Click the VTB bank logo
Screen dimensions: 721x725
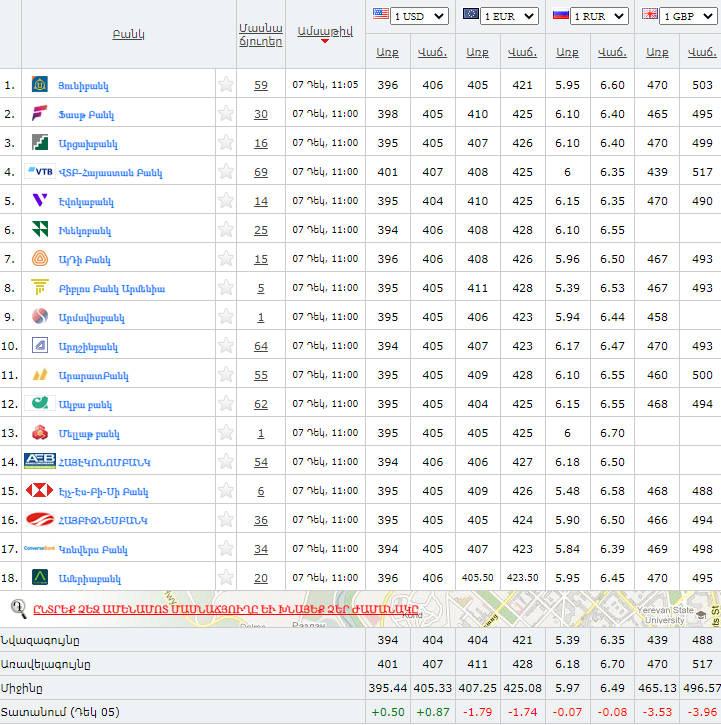(40, 172)
